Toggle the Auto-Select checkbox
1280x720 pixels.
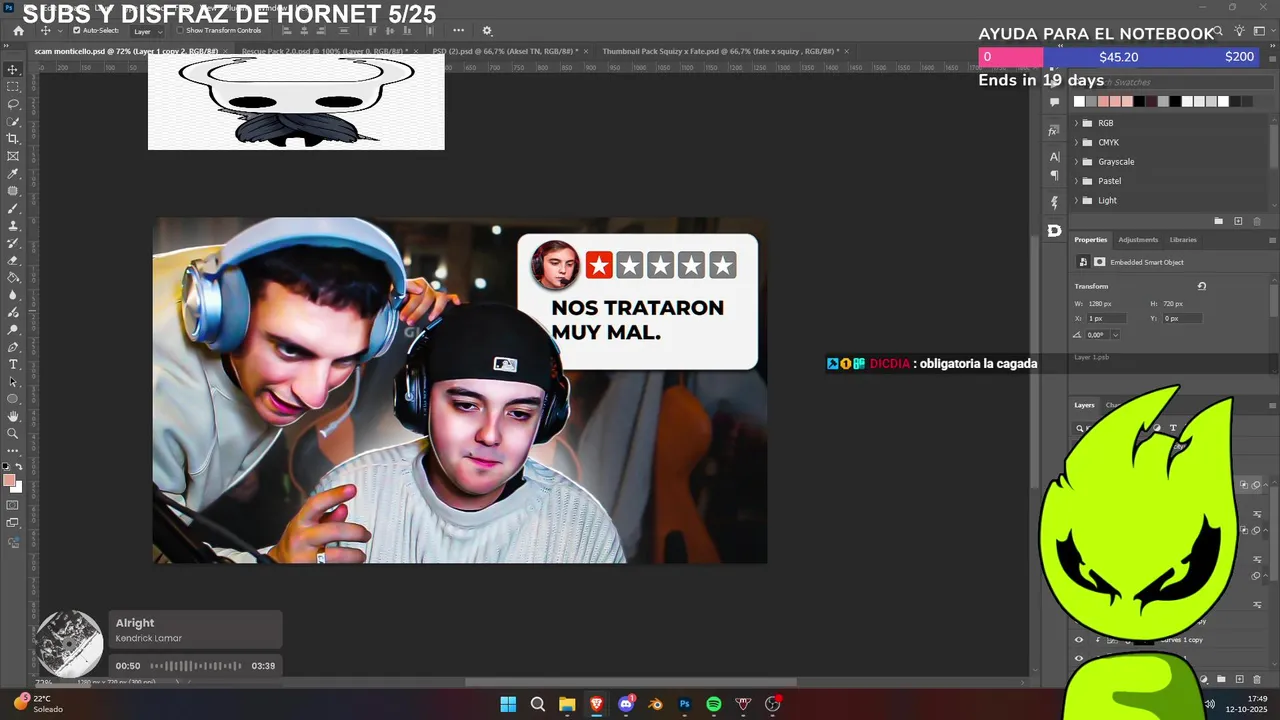[x=77, y=31]
